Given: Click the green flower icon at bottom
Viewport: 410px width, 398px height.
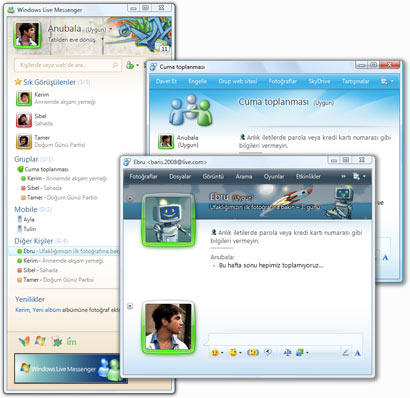Looking at the screenshot, I should pyautogui.click(x=57, y=341).
